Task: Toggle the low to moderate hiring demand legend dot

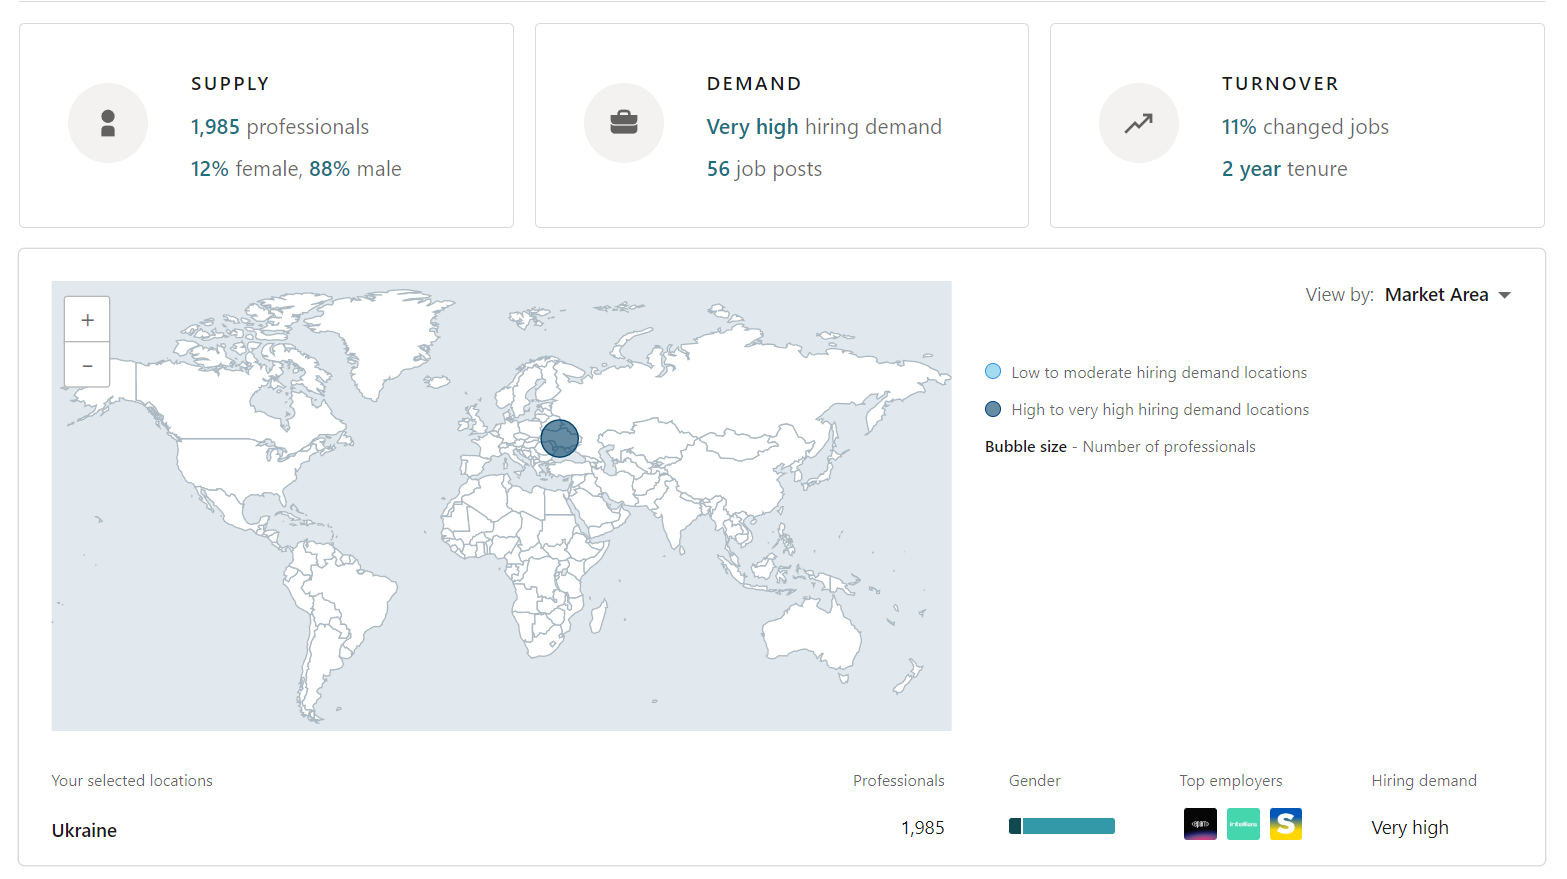Action: point(992,371)
